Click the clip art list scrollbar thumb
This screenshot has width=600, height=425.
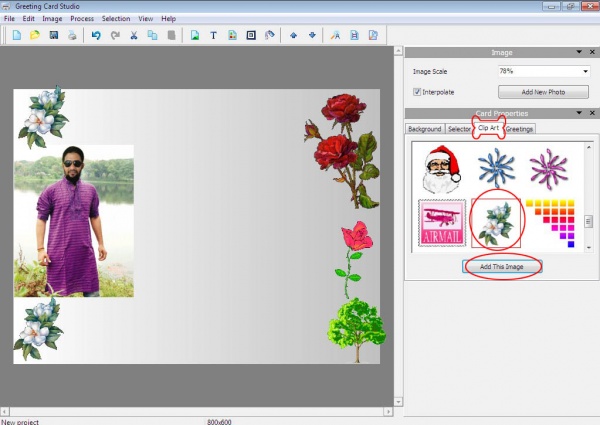(x=588, y=221)
